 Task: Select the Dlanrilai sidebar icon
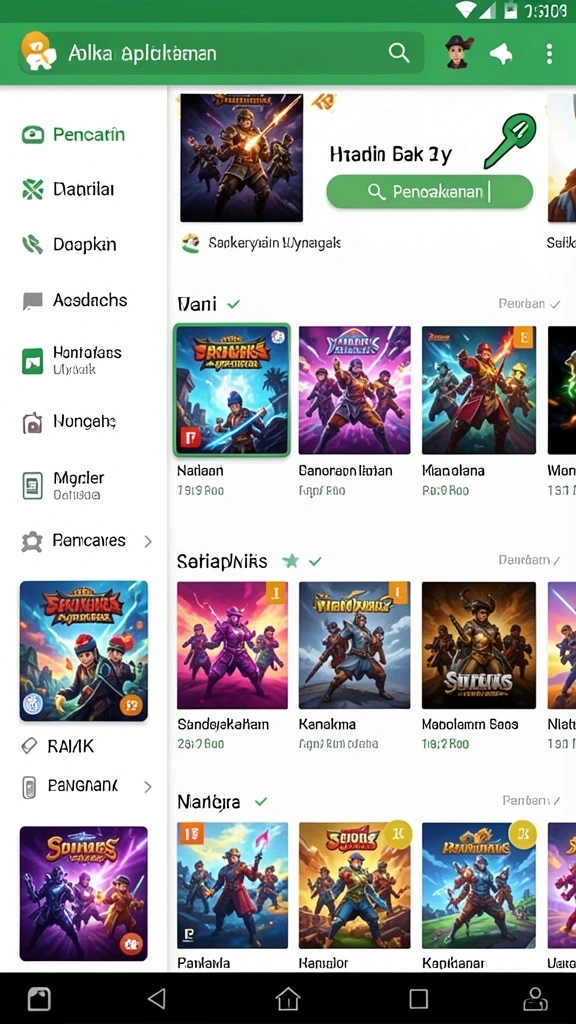pos(33,189)
